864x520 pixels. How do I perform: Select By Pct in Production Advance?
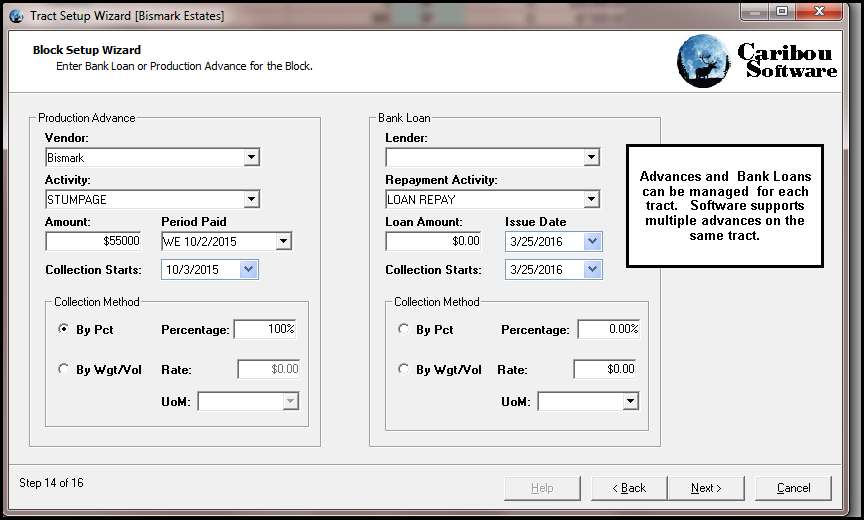pyautogui.click(x=64, y=329)
